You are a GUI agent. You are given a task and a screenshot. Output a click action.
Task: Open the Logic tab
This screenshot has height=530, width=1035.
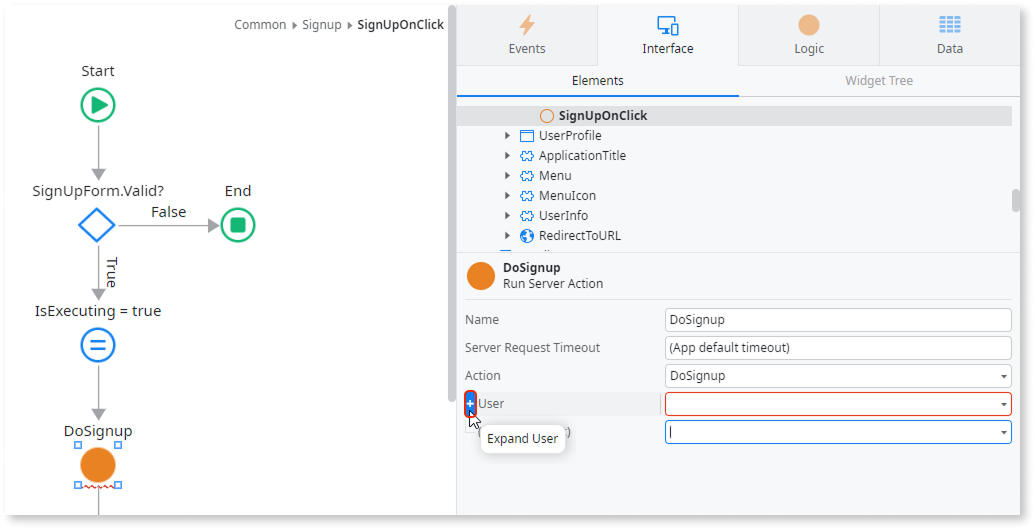809,35
